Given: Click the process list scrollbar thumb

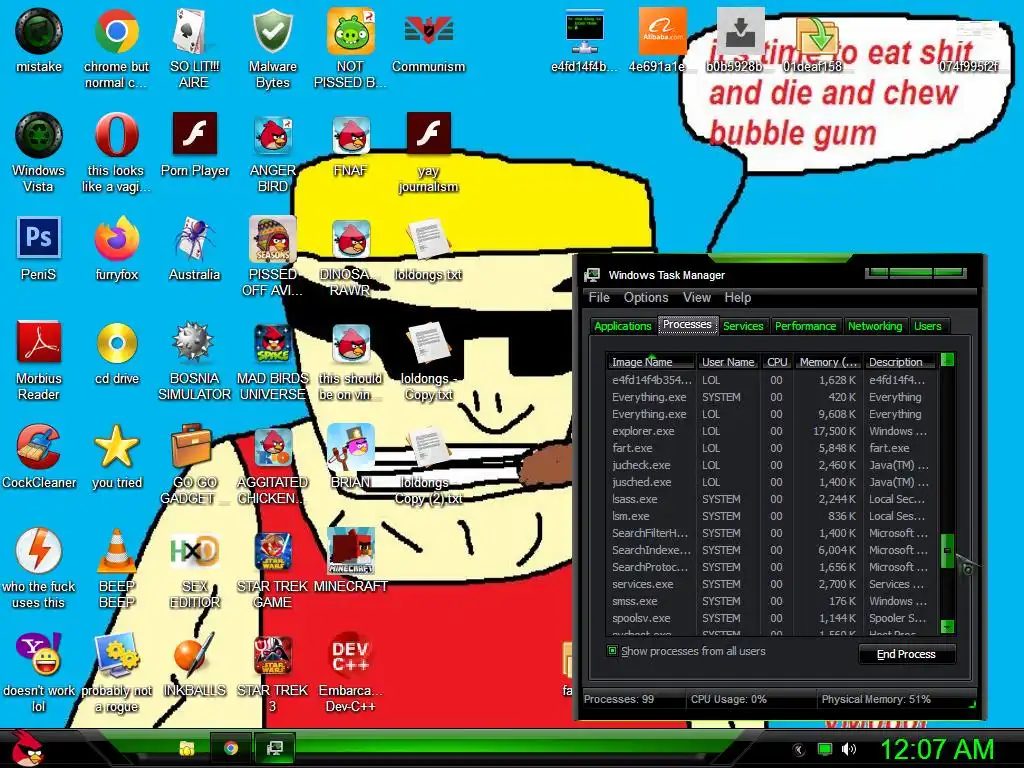Looking at the screenshot, I should pos(948,550).
